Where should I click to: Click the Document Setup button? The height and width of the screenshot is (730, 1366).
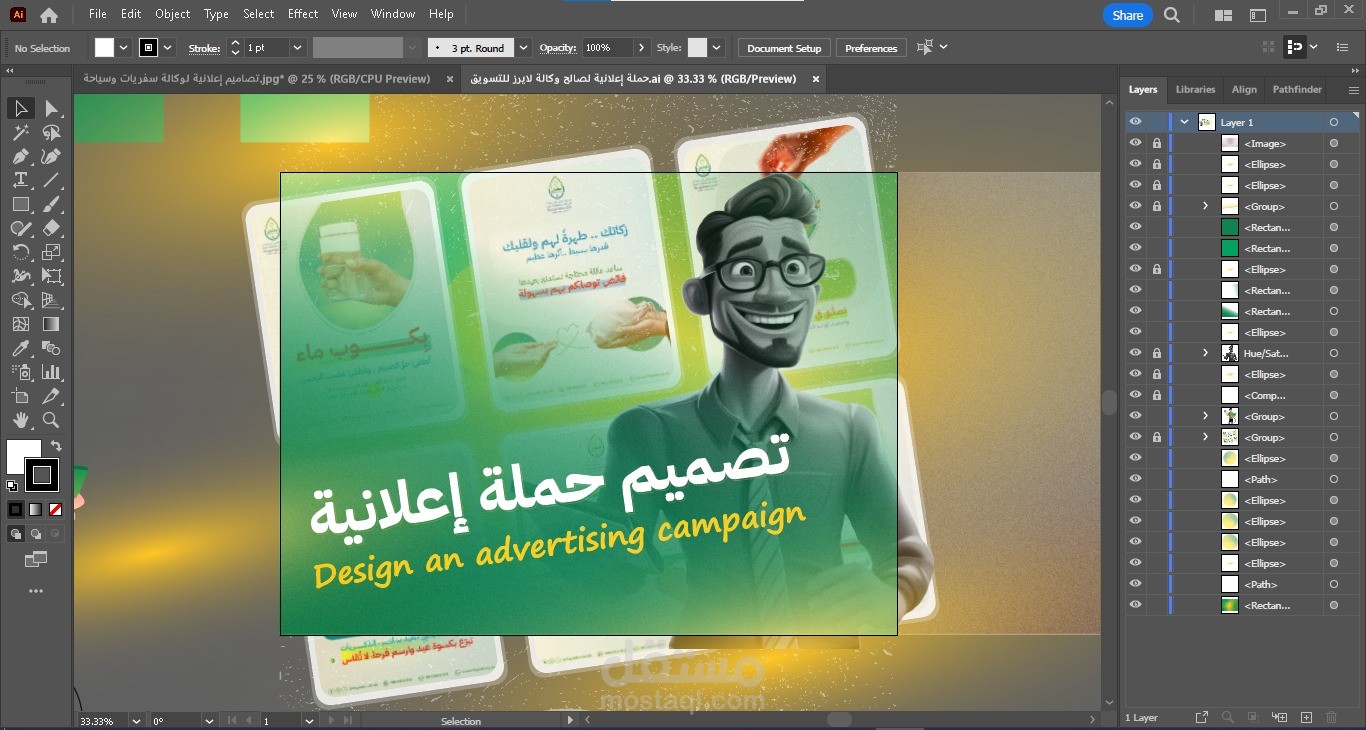[784, 48]
